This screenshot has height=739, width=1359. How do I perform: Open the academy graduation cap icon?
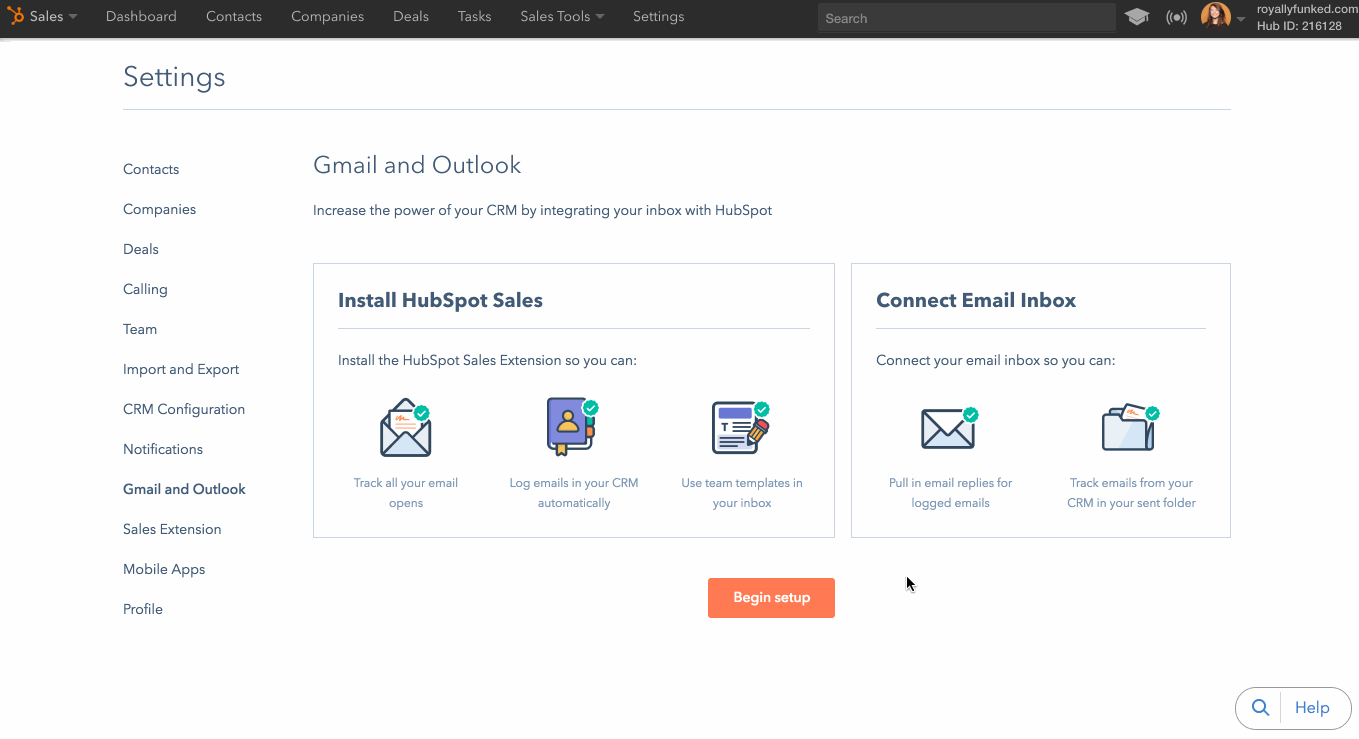tap(1137, 17)
